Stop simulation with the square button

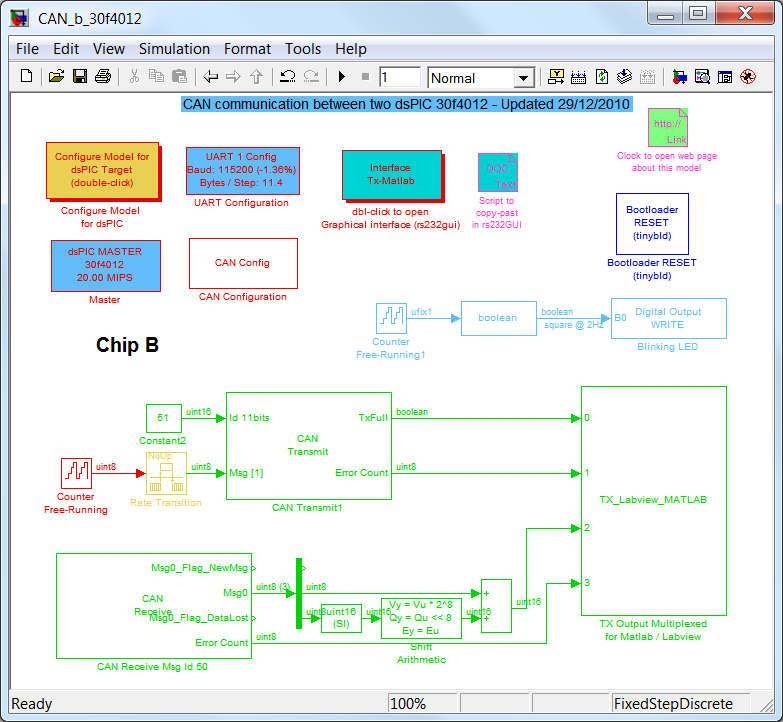366,77
